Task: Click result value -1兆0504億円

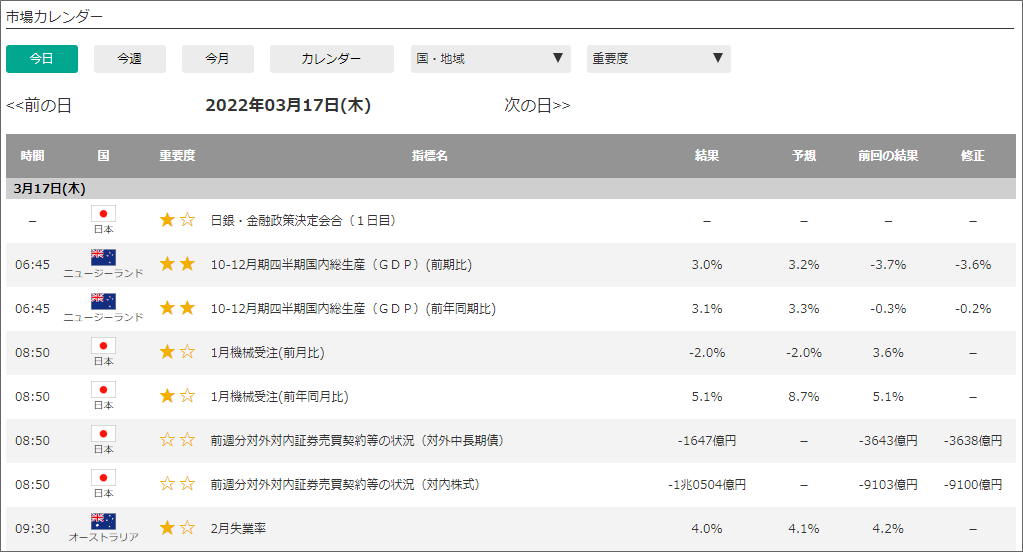Action: [x=707, y=485]
